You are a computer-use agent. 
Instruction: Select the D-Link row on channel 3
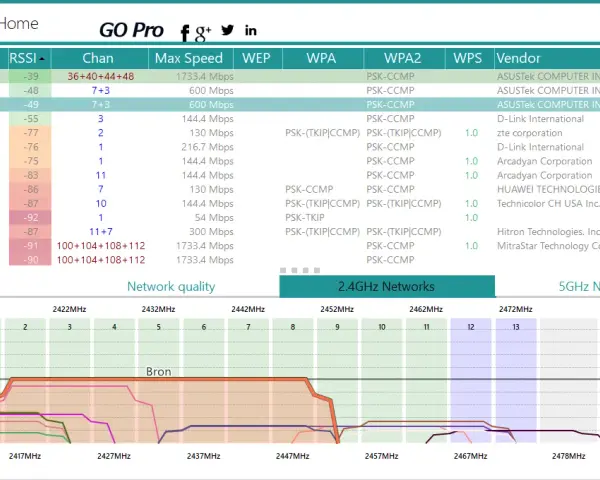point(300,119)
